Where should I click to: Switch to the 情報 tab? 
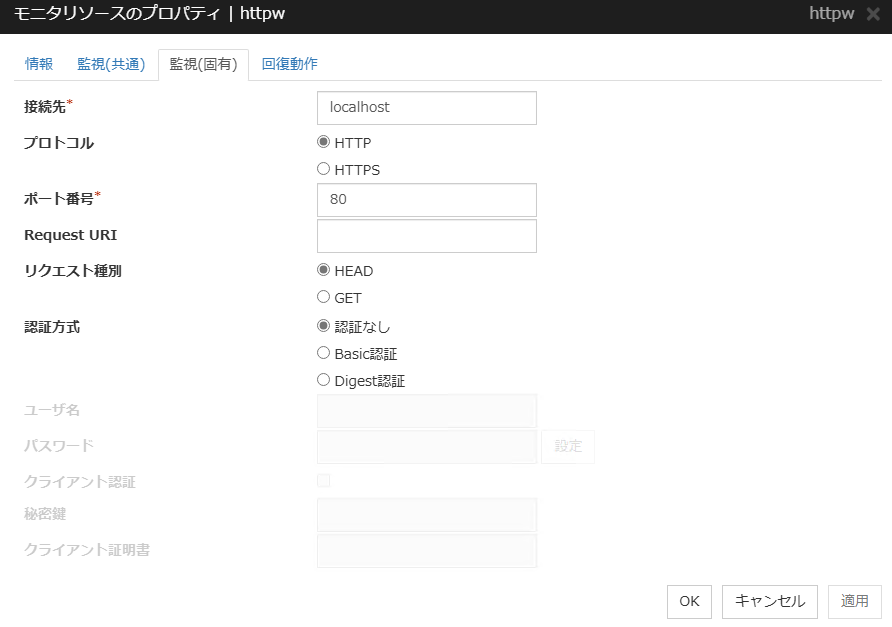tap(37, 63)
